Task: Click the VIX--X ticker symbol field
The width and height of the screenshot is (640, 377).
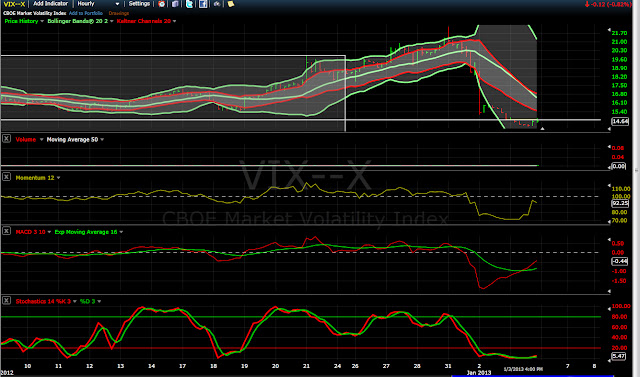Action: [x=14, y=4]
